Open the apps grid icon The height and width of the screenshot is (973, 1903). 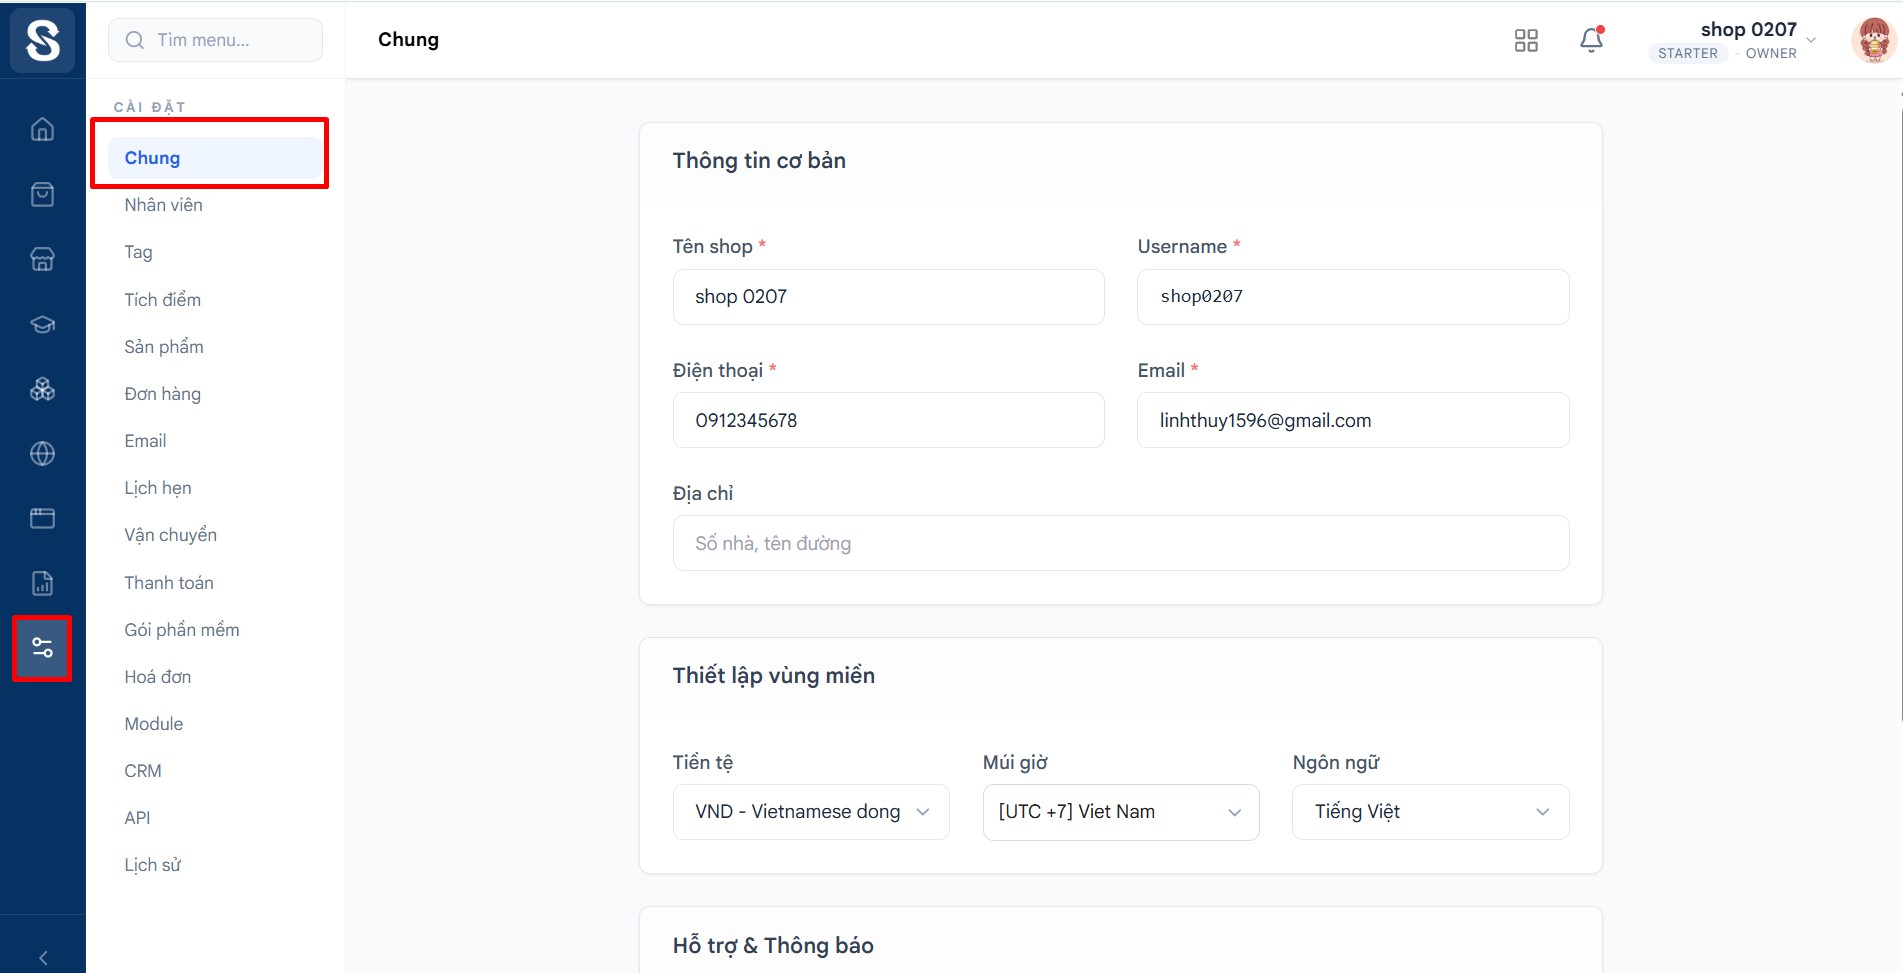[1526, 40]
